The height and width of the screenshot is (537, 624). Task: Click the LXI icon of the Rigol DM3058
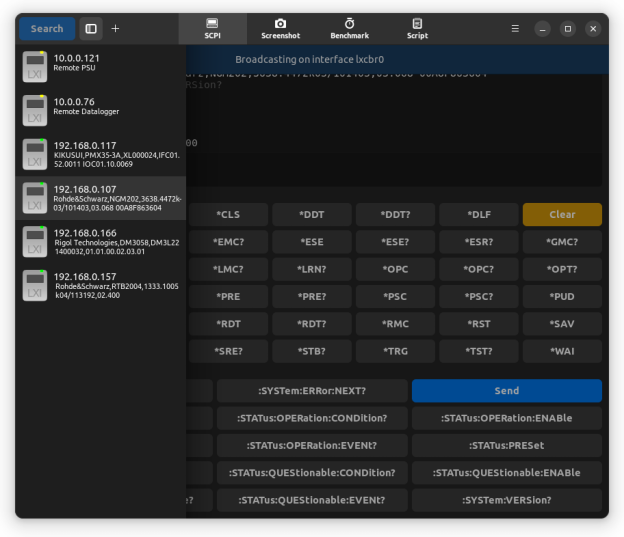coord(35,241)
